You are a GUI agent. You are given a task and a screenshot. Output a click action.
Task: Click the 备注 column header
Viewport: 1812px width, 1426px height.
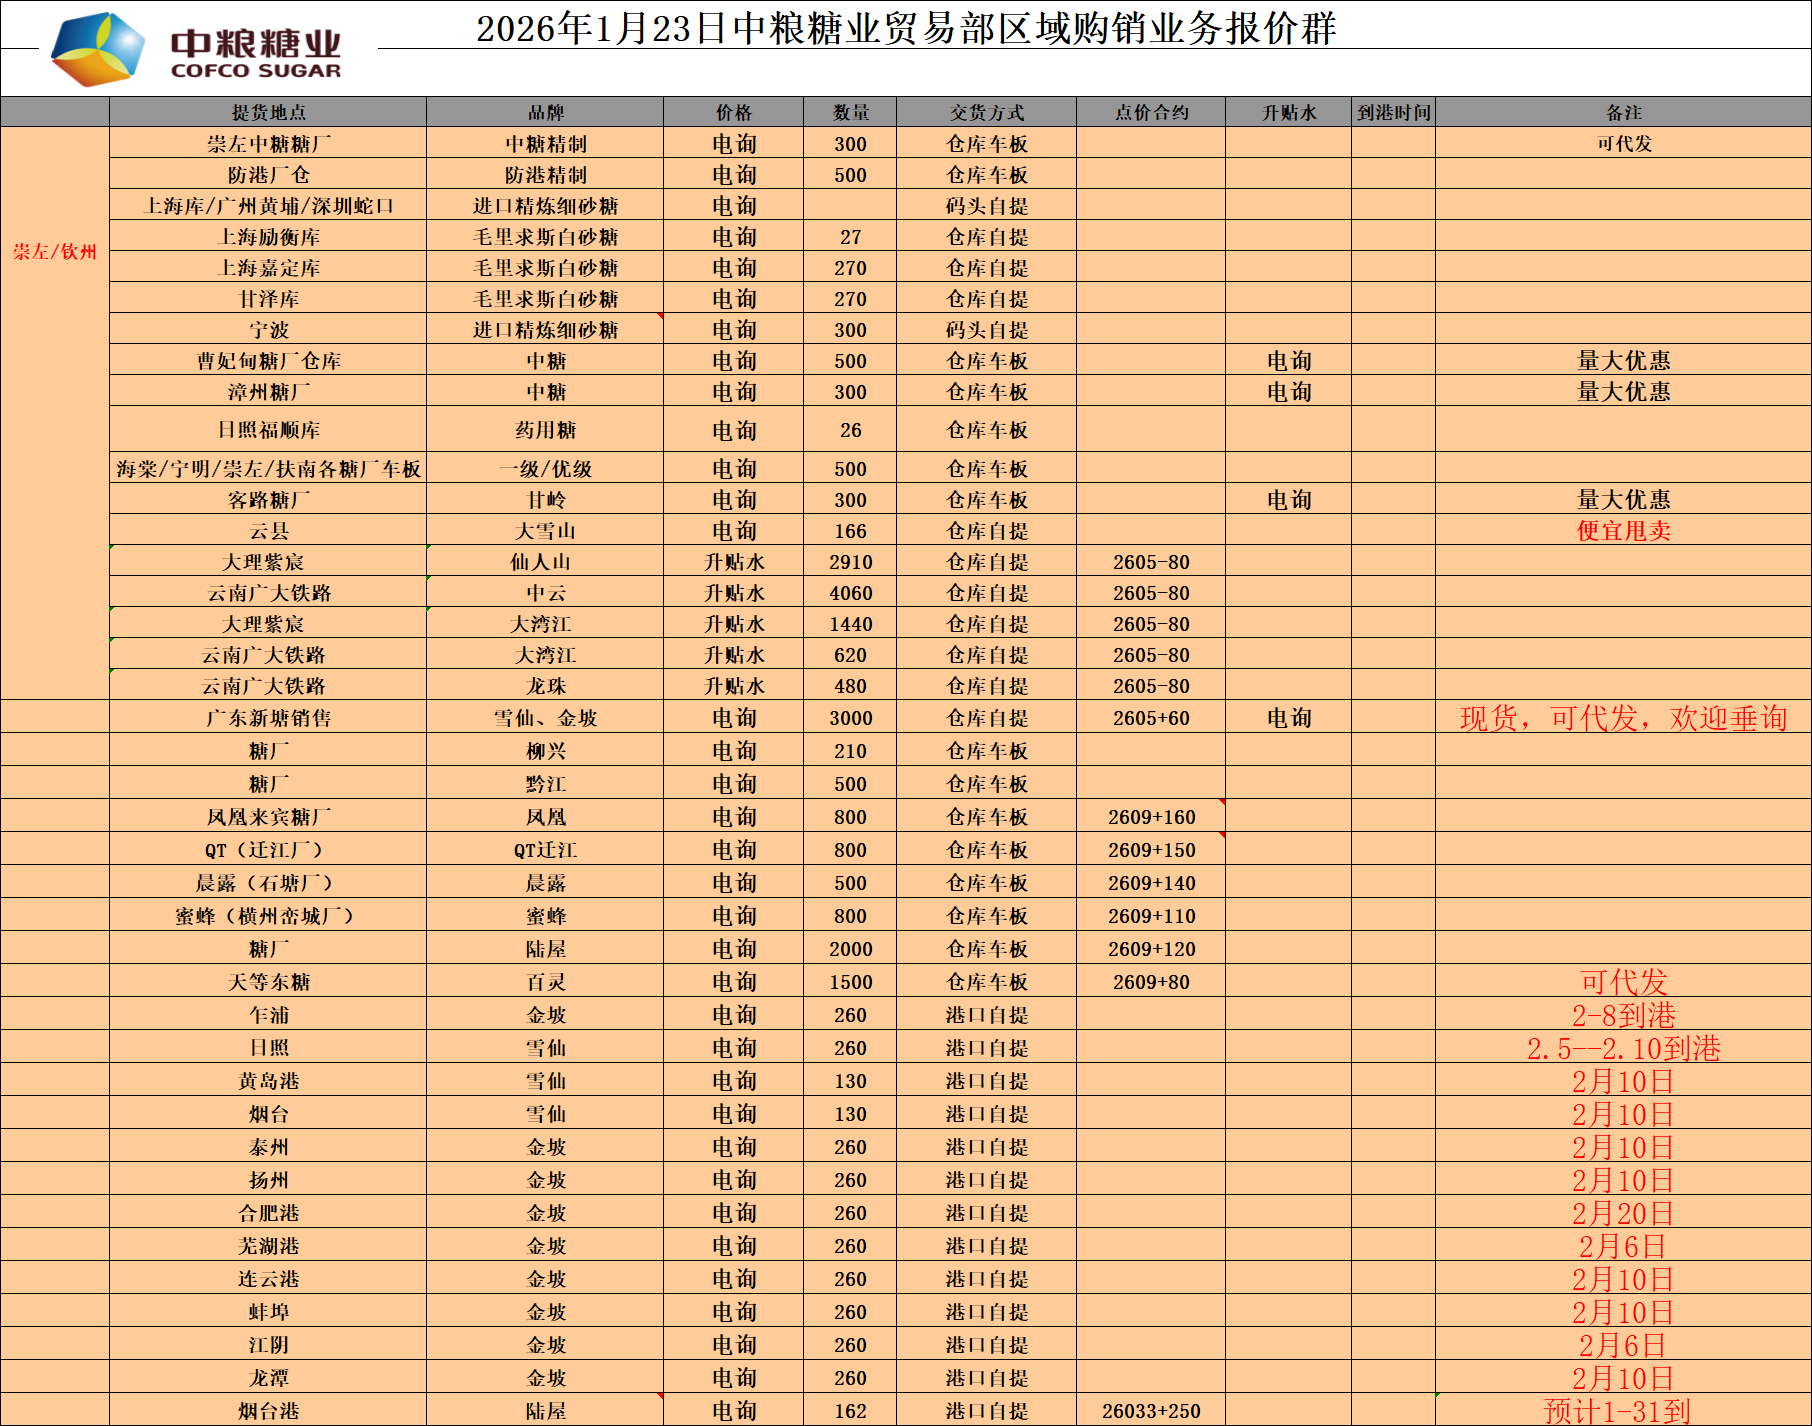pos(1623,113)
